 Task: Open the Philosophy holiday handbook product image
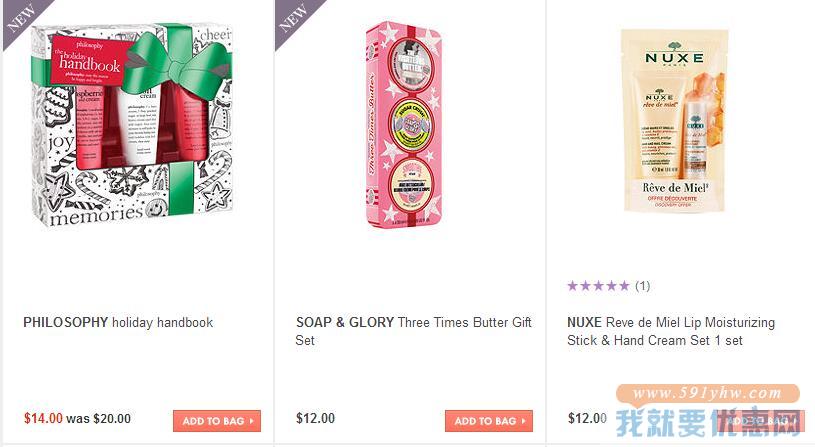[132, 125]
